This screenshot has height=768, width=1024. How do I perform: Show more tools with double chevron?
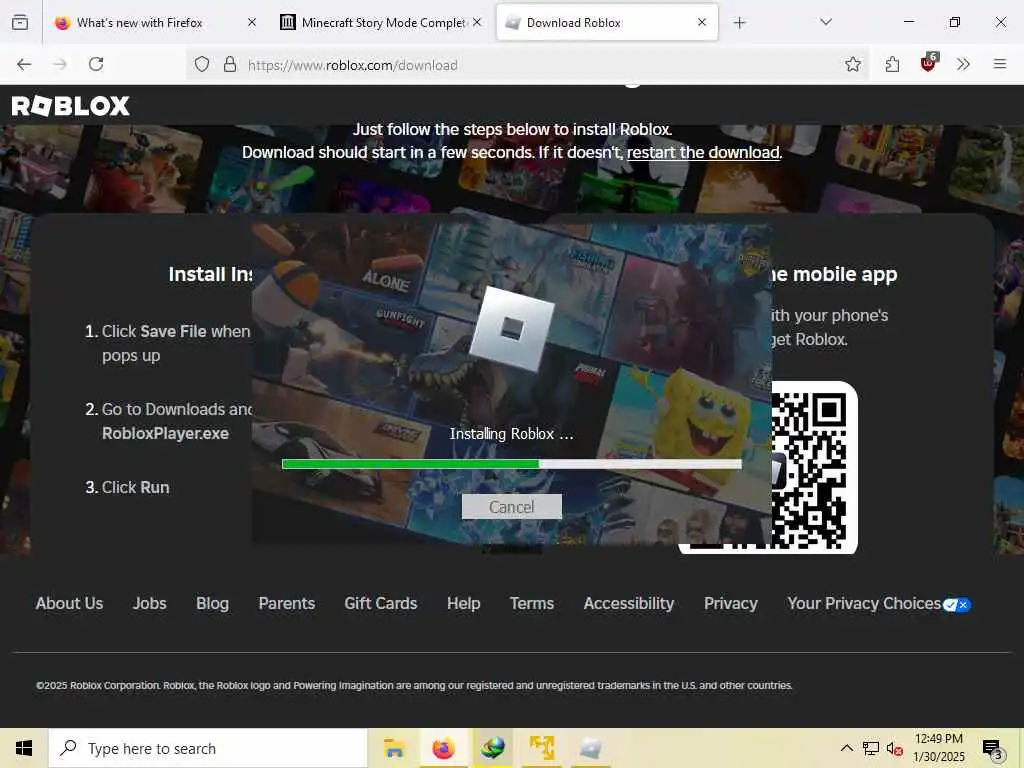(x=963, y=64)
